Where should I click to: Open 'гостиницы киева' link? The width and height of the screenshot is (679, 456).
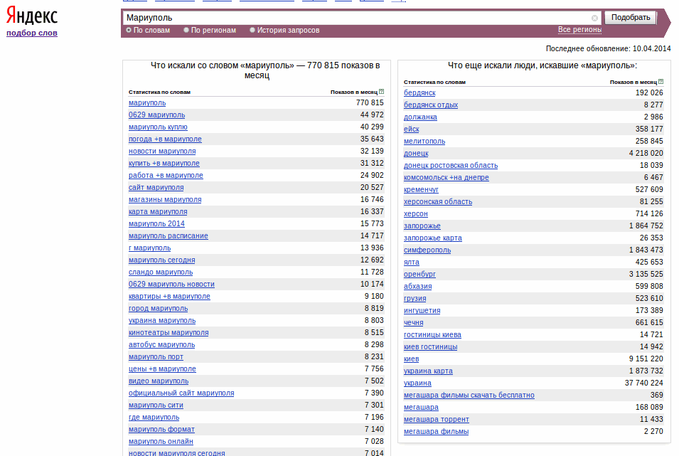pyautogui.click(x=433, y=335)
